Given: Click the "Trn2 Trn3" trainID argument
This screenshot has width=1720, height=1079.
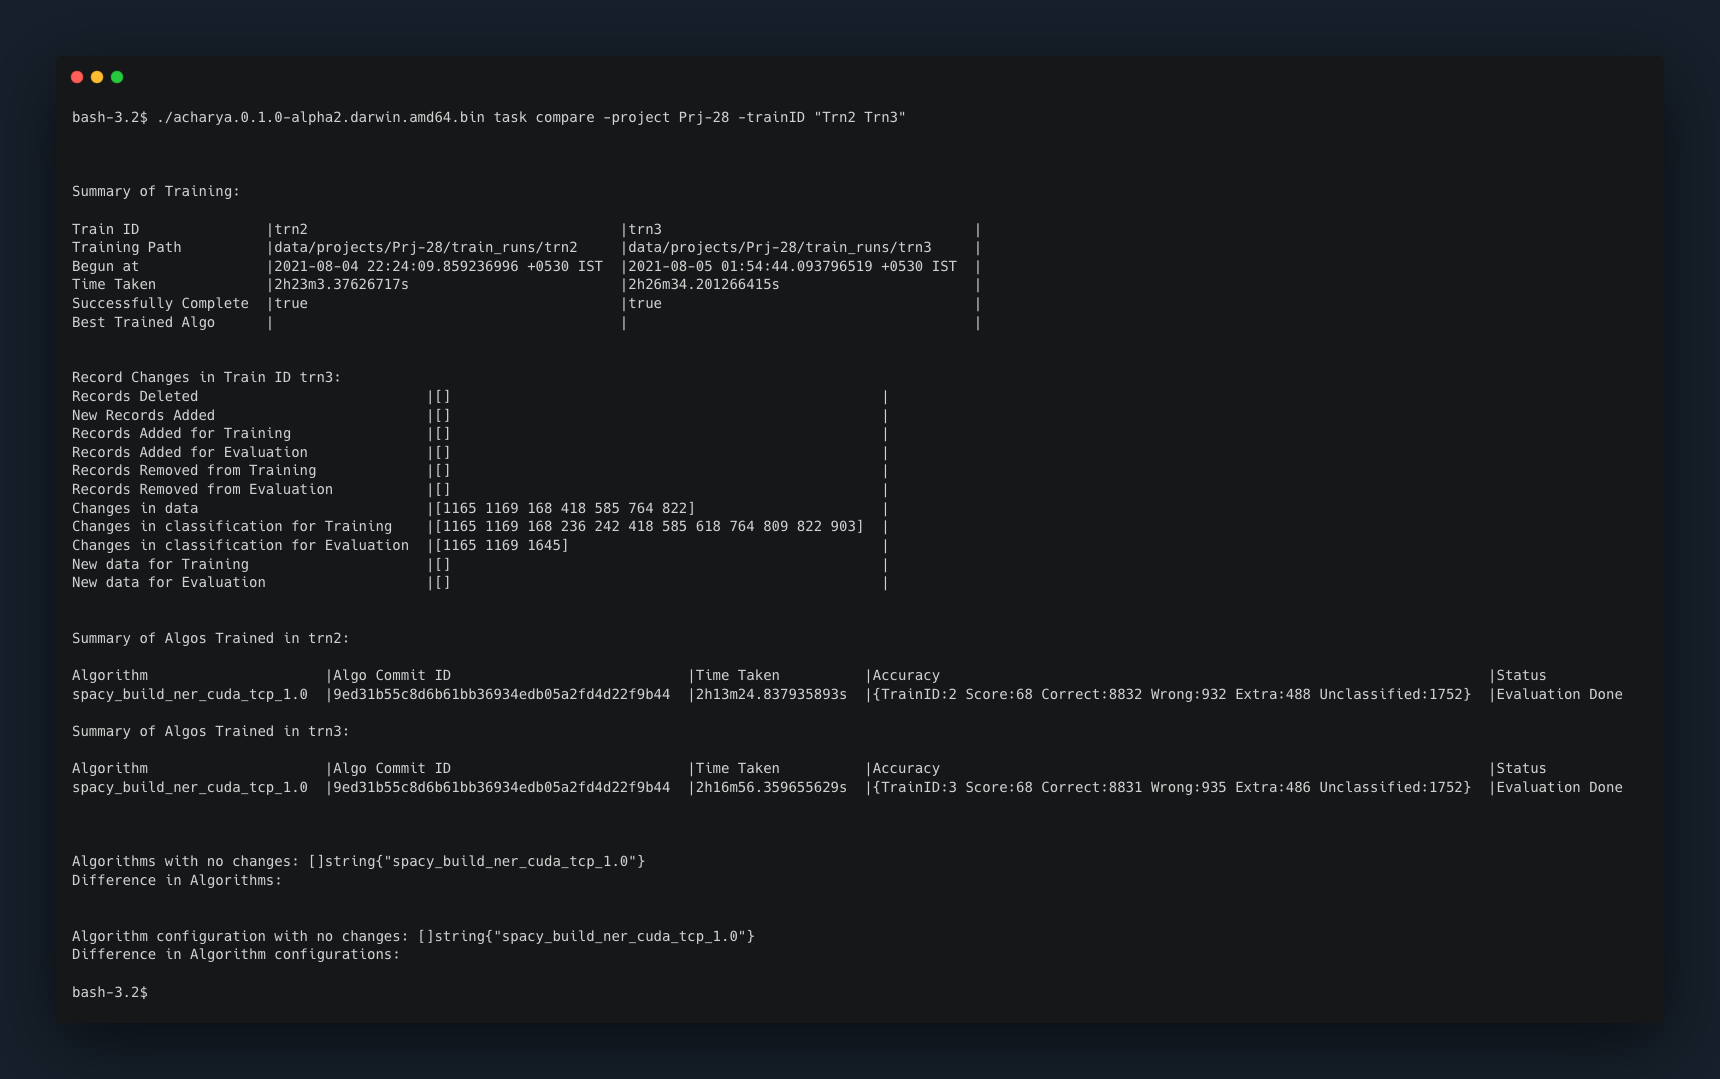Looking at the screenshot, I should point(860,118).
